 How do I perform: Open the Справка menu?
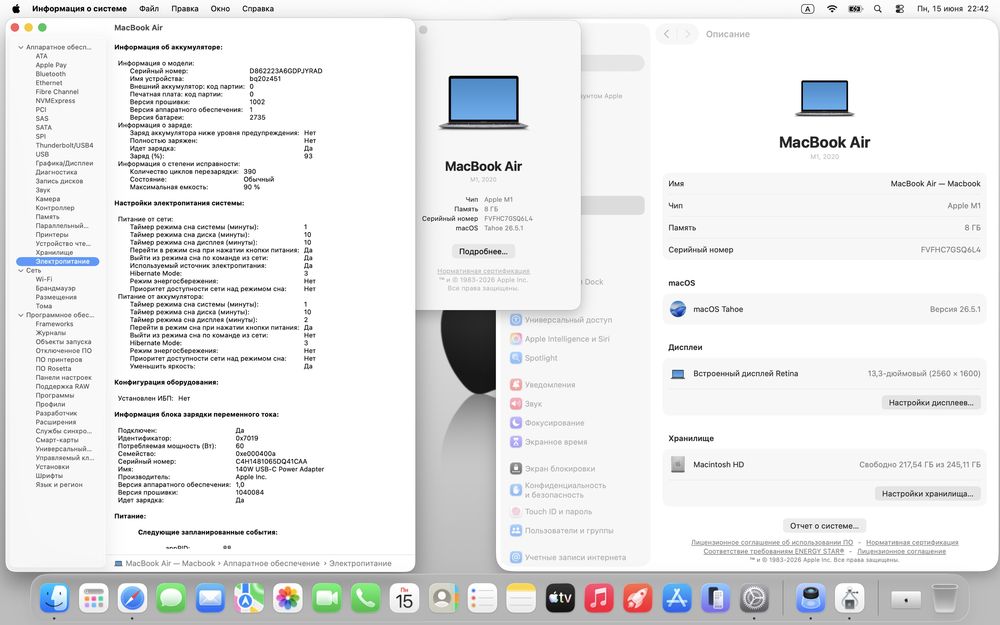click(258, 9)
